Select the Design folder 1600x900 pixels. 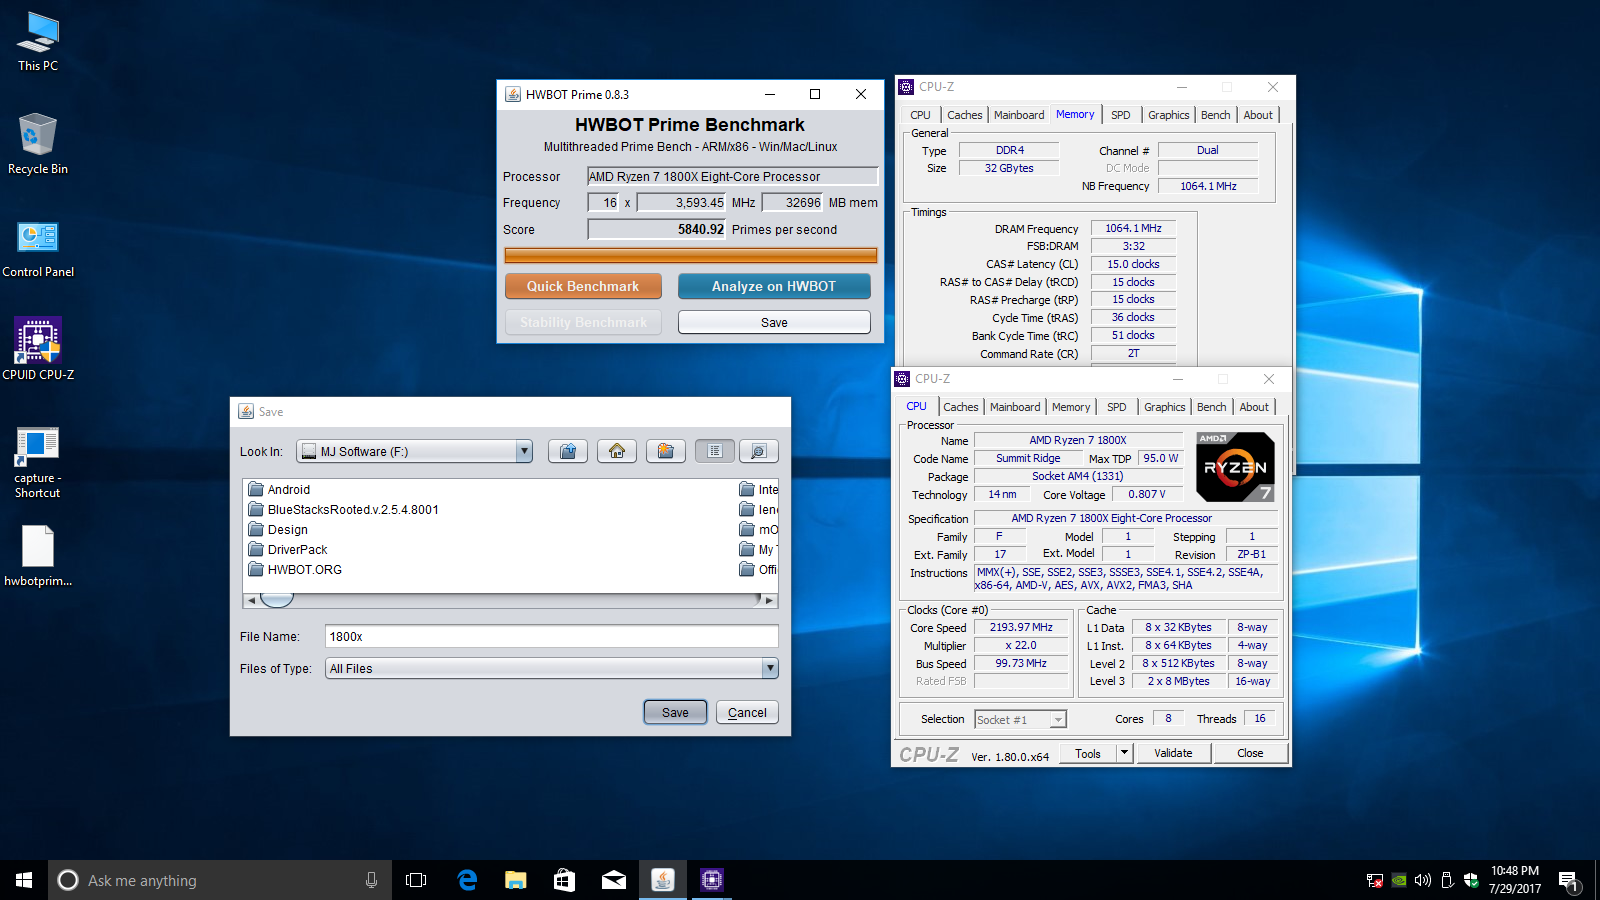pyautogui.click(x=278, y=529)
